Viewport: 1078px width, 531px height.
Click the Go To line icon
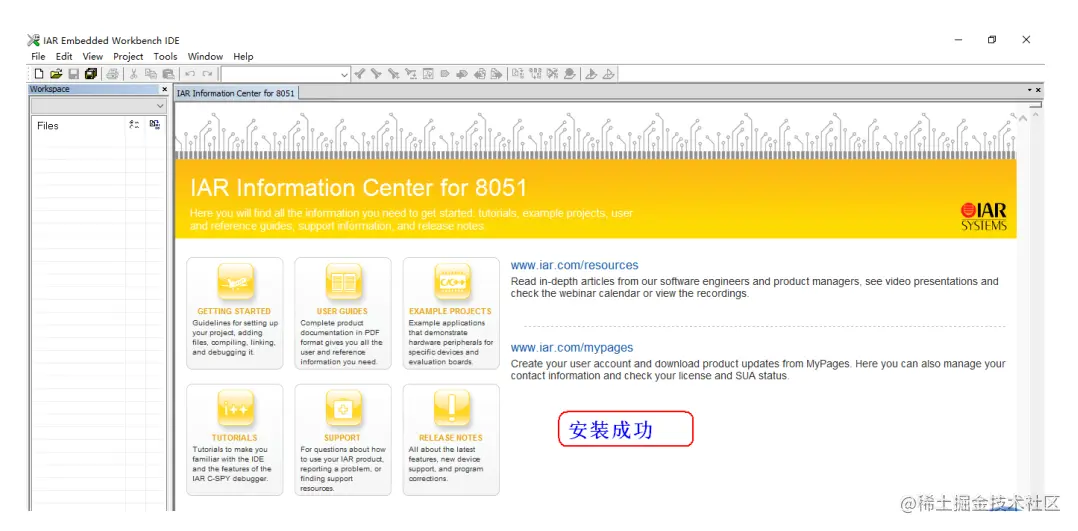pos(428,74)
